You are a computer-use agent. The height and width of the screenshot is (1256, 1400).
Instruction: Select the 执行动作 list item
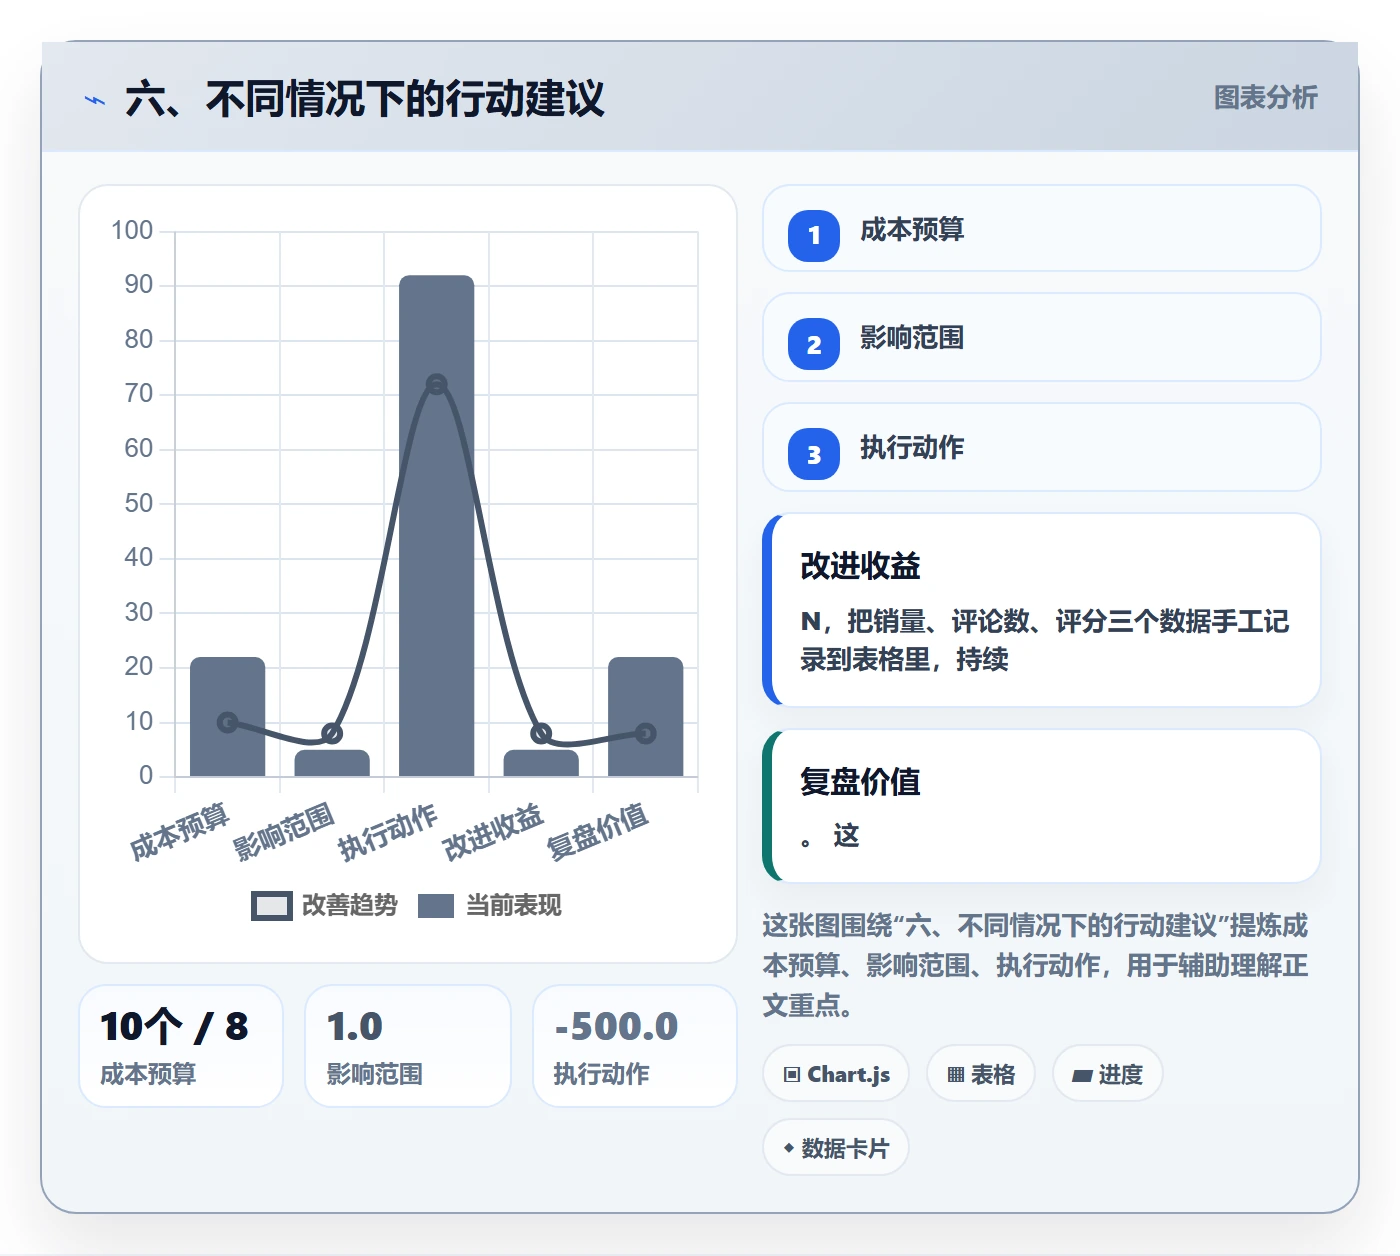pyautogui.click(x=1042, y=447)
